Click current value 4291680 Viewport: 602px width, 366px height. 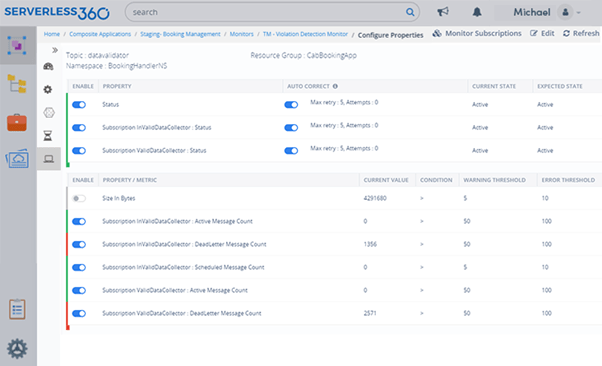(x=375, y=198)
